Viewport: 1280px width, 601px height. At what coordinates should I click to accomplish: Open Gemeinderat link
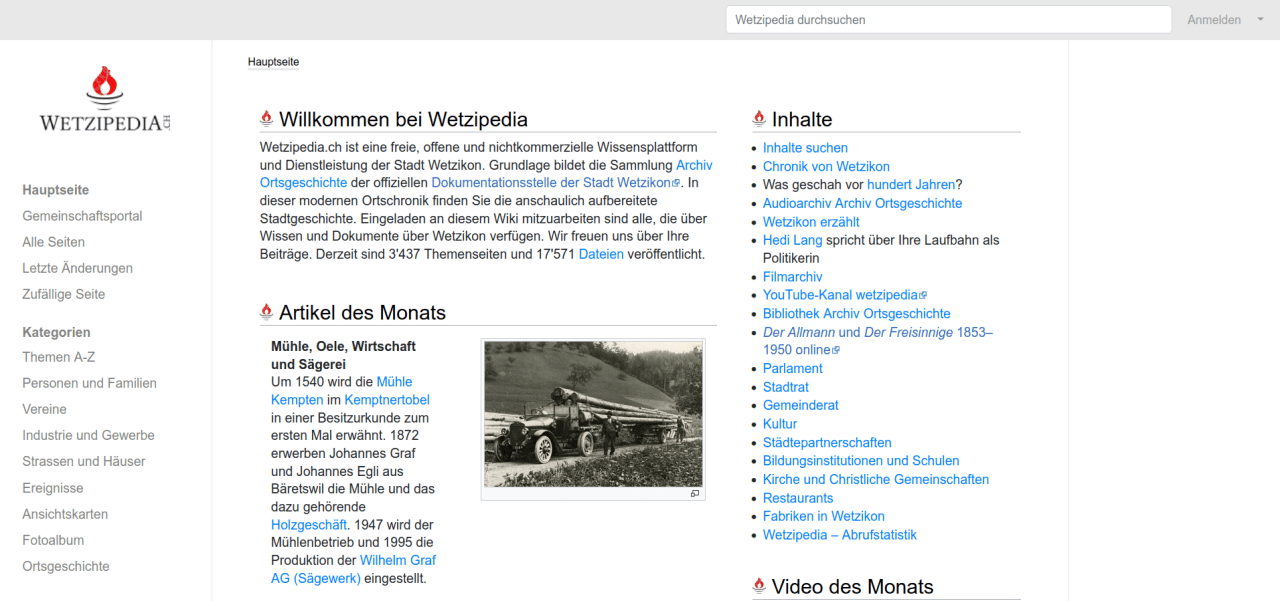tap(801, 406)
